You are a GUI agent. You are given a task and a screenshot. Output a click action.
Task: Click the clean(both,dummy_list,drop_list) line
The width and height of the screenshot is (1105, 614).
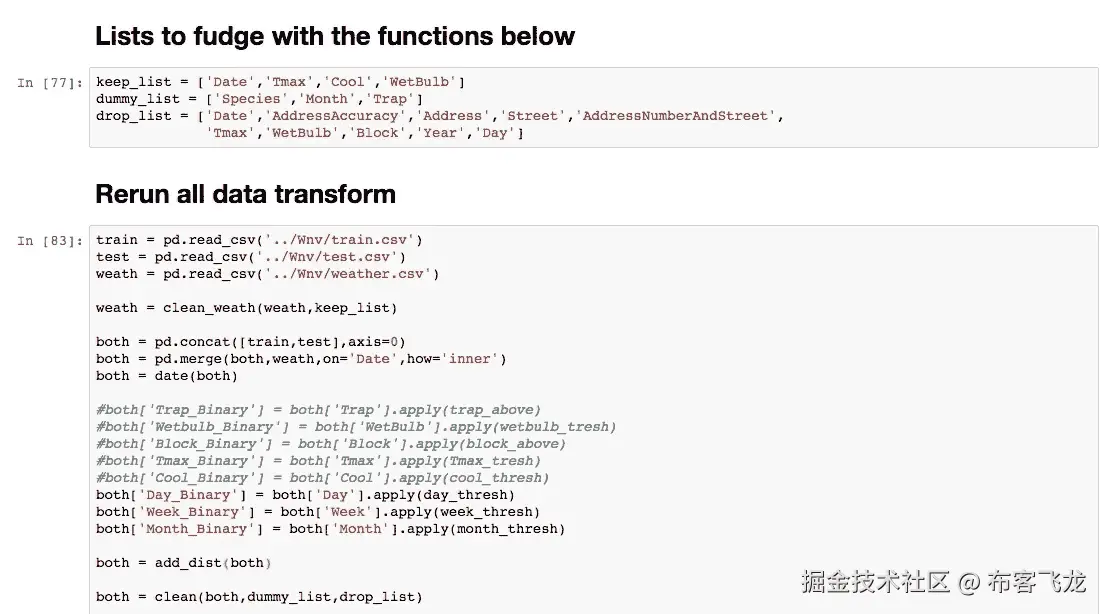(x=259, y=597)
